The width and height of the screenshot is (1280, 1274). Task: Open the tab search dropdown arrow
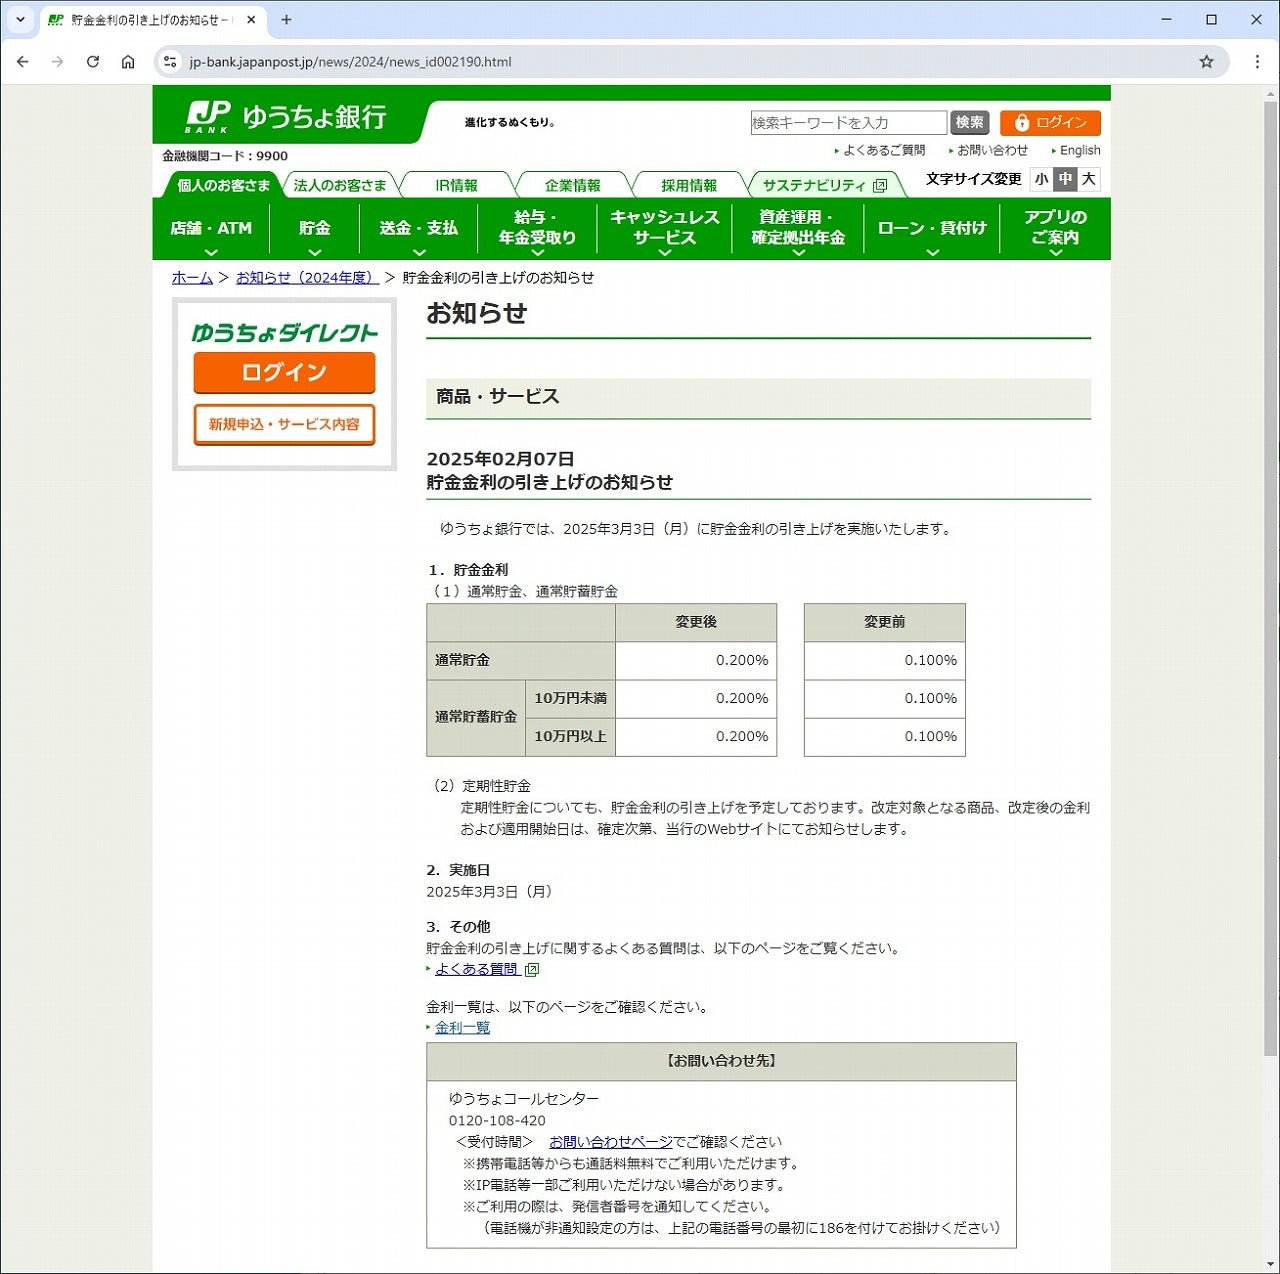pos(20,19)
